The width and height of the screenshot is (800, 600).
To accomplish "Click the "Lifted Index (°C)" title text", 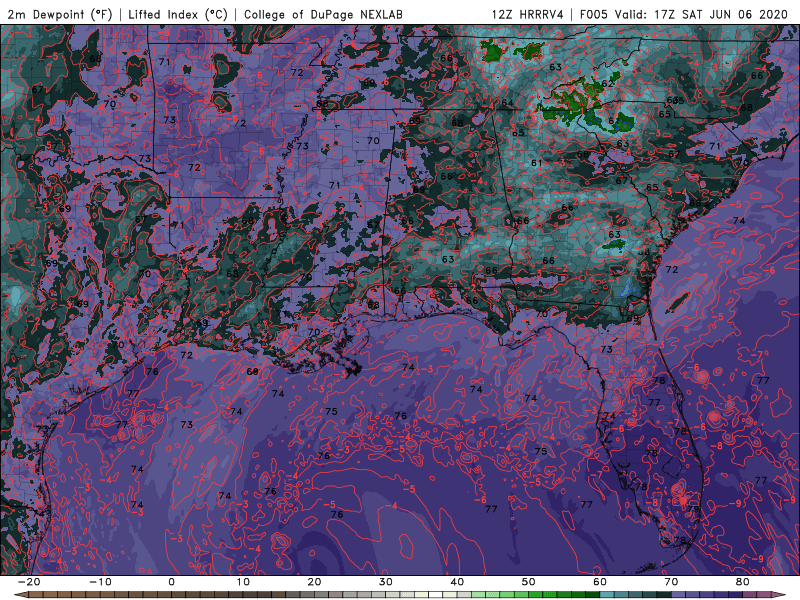I will [x=178, y=14].
